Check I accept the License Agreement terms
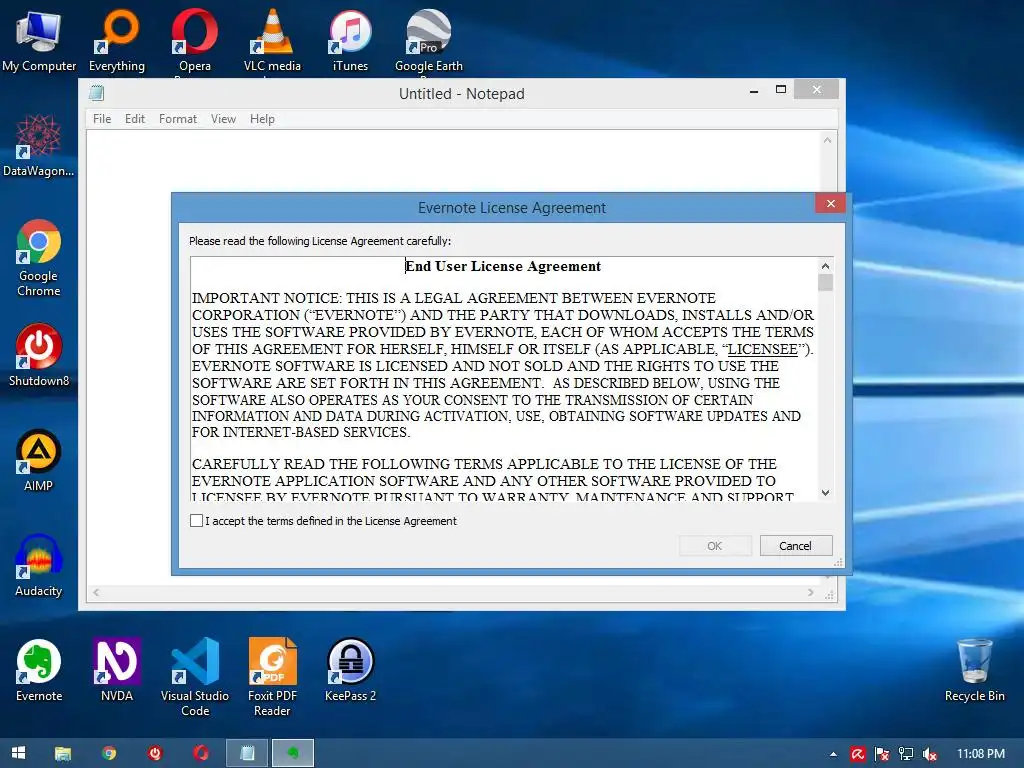This screenshot has height=768, width=1024. pyautogui.click(x=196, y=520)
